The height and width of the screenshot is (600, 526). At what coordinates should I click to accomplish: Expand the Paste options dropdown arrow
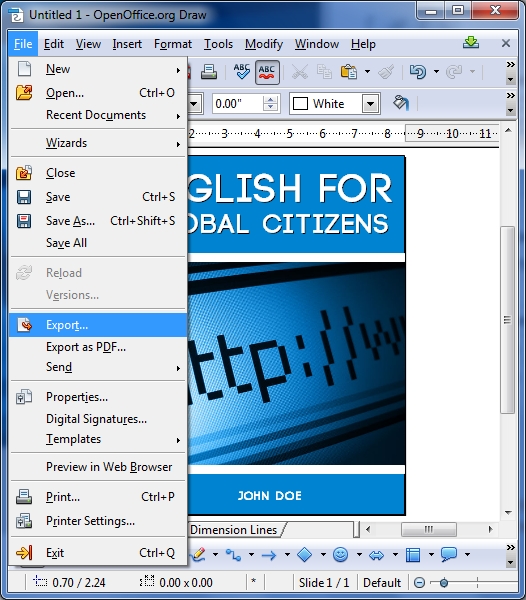point(367,72)
